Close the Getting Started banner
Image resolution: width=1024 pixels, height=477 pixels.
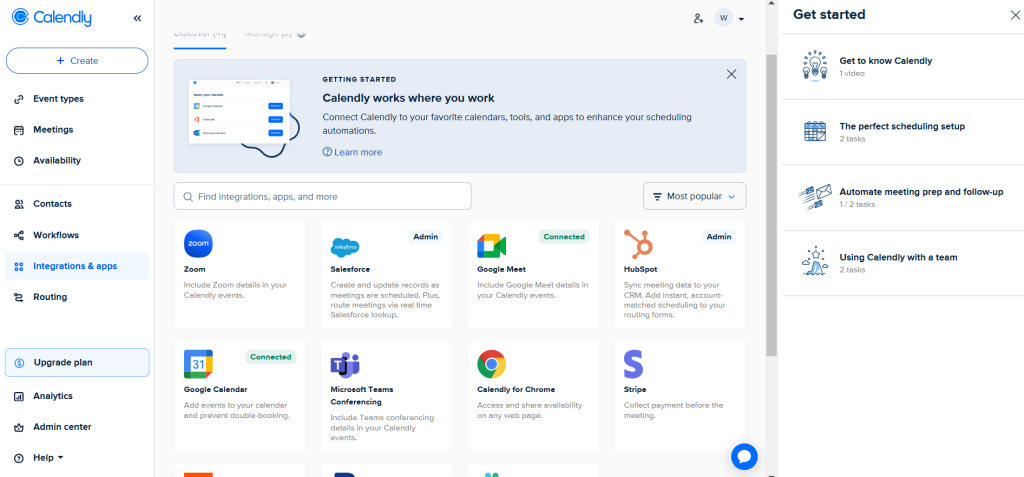tap(731, 74)
